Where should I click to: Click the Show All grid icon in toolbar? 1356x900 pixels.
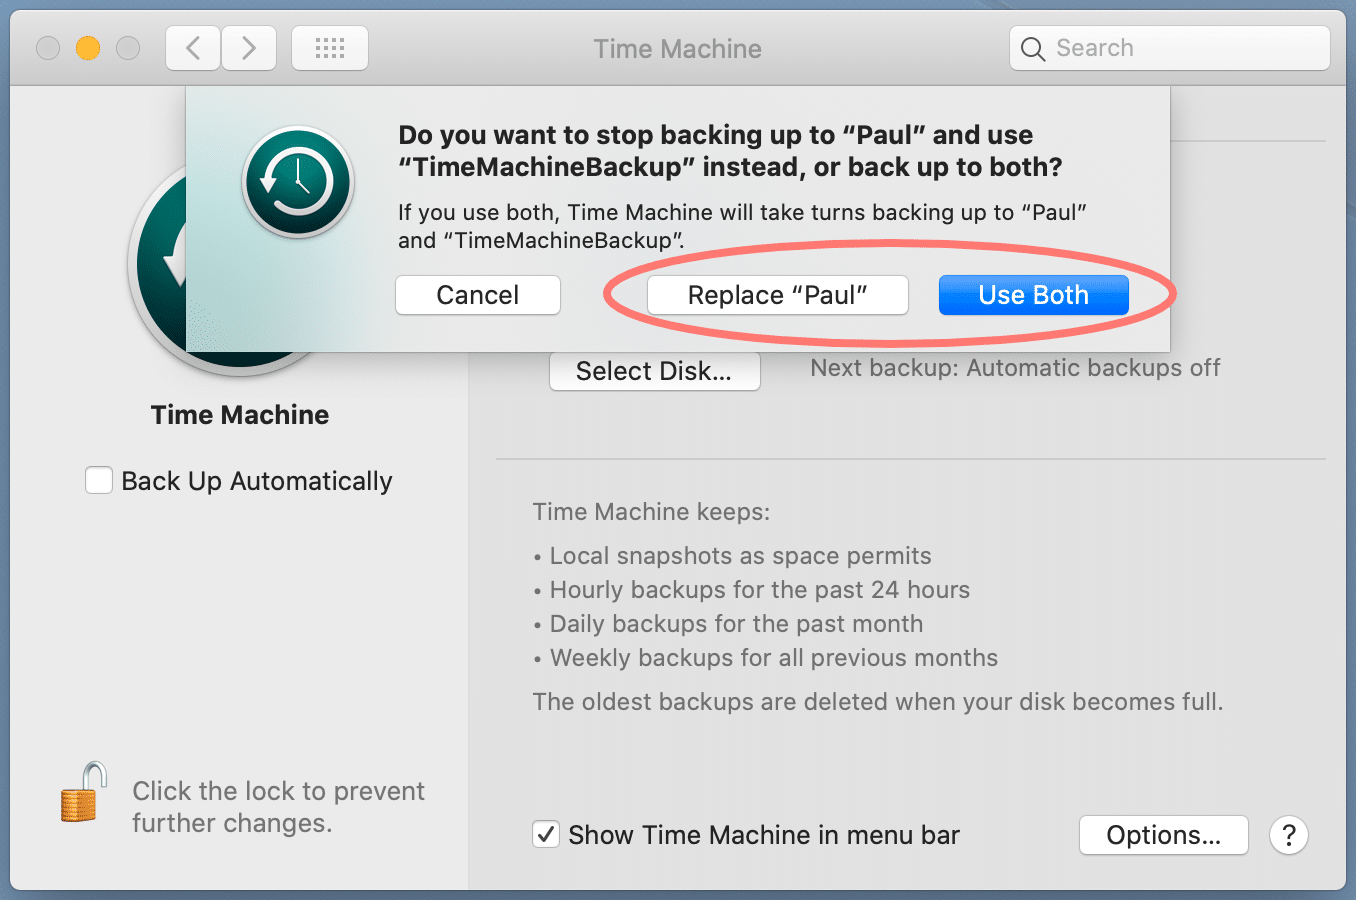(x=329, y=47)
